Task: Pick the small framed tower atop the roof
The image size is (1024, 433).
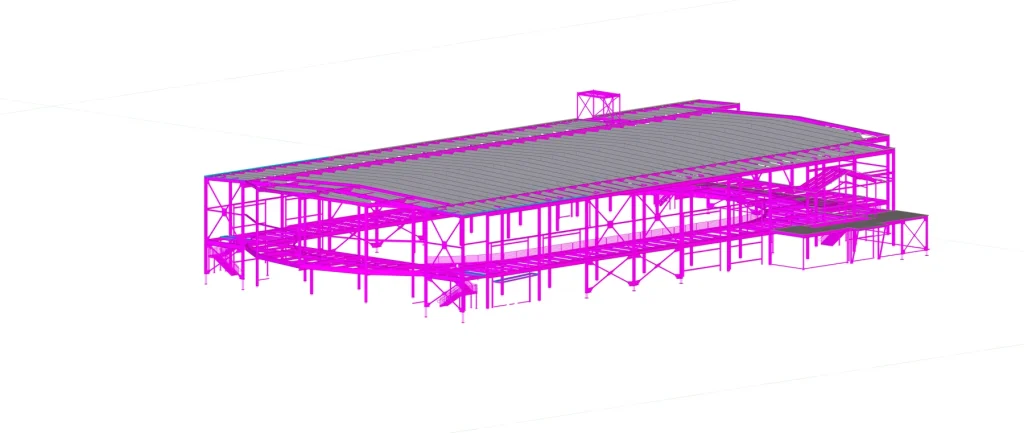Action: tap(598, 105)
